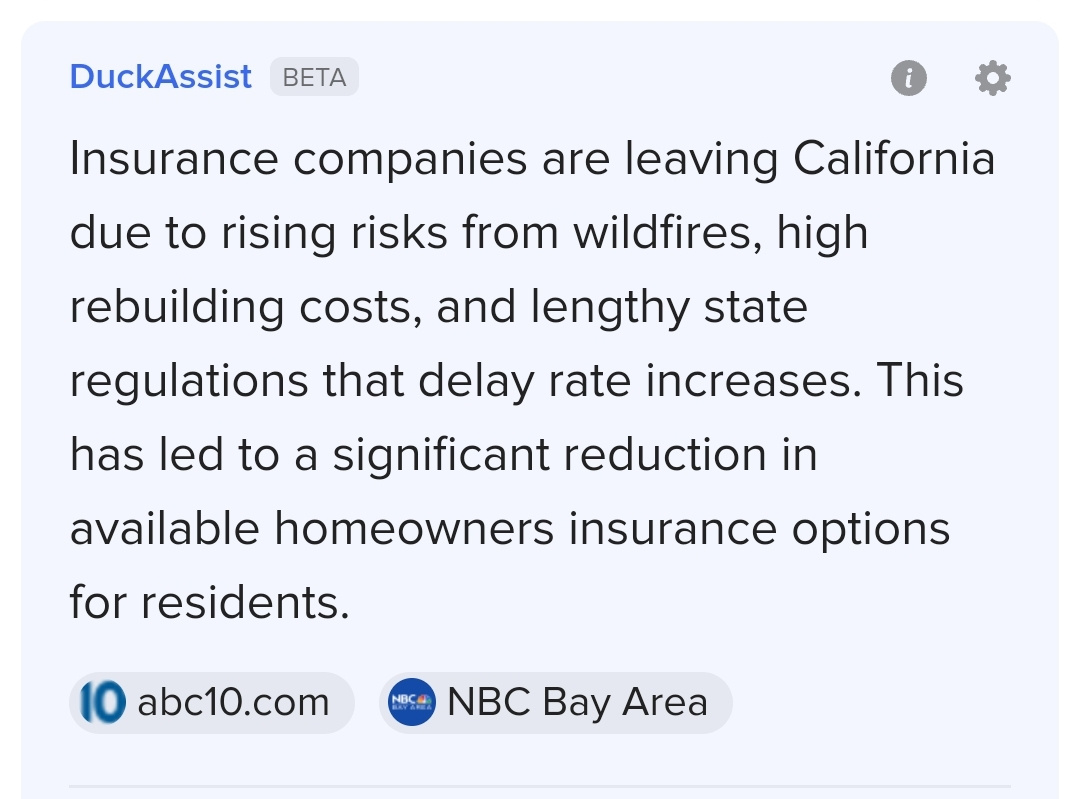Open the NBC Bay Area source
Screen dimensions: 1080x799
(x=577, y=702)
